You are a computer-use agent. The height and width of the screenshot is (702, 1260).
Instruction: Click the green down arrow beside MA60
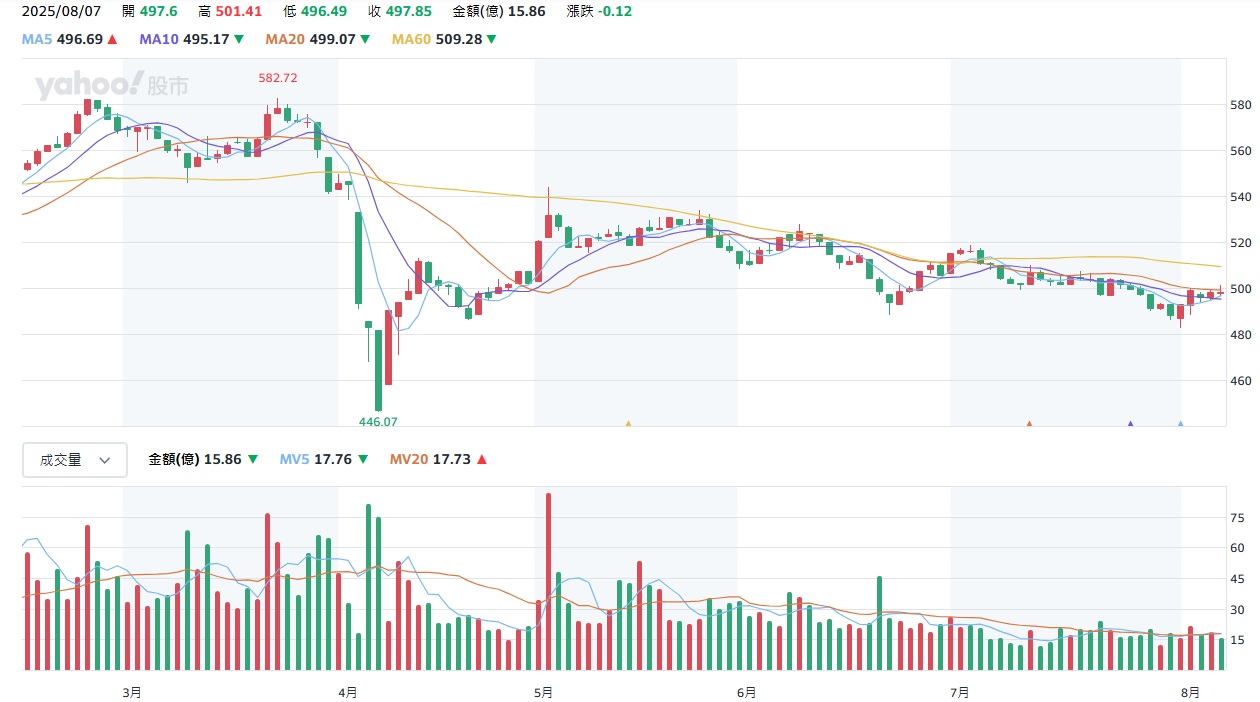click(491, 40)
